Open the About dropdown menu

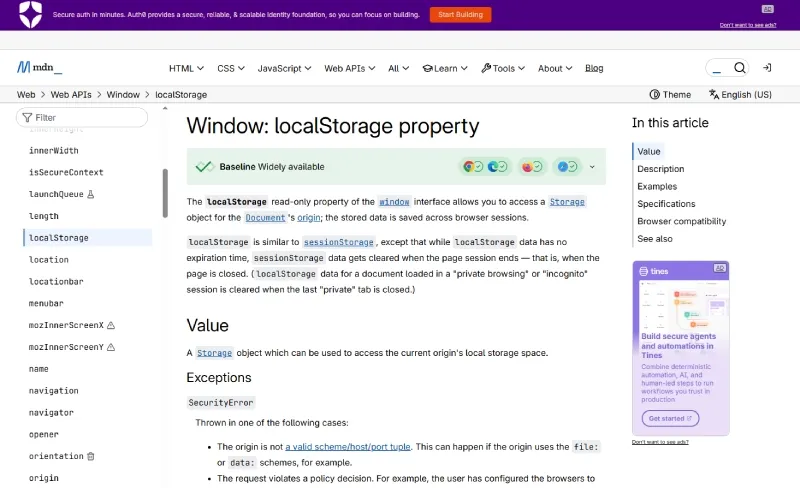(555, 68)
